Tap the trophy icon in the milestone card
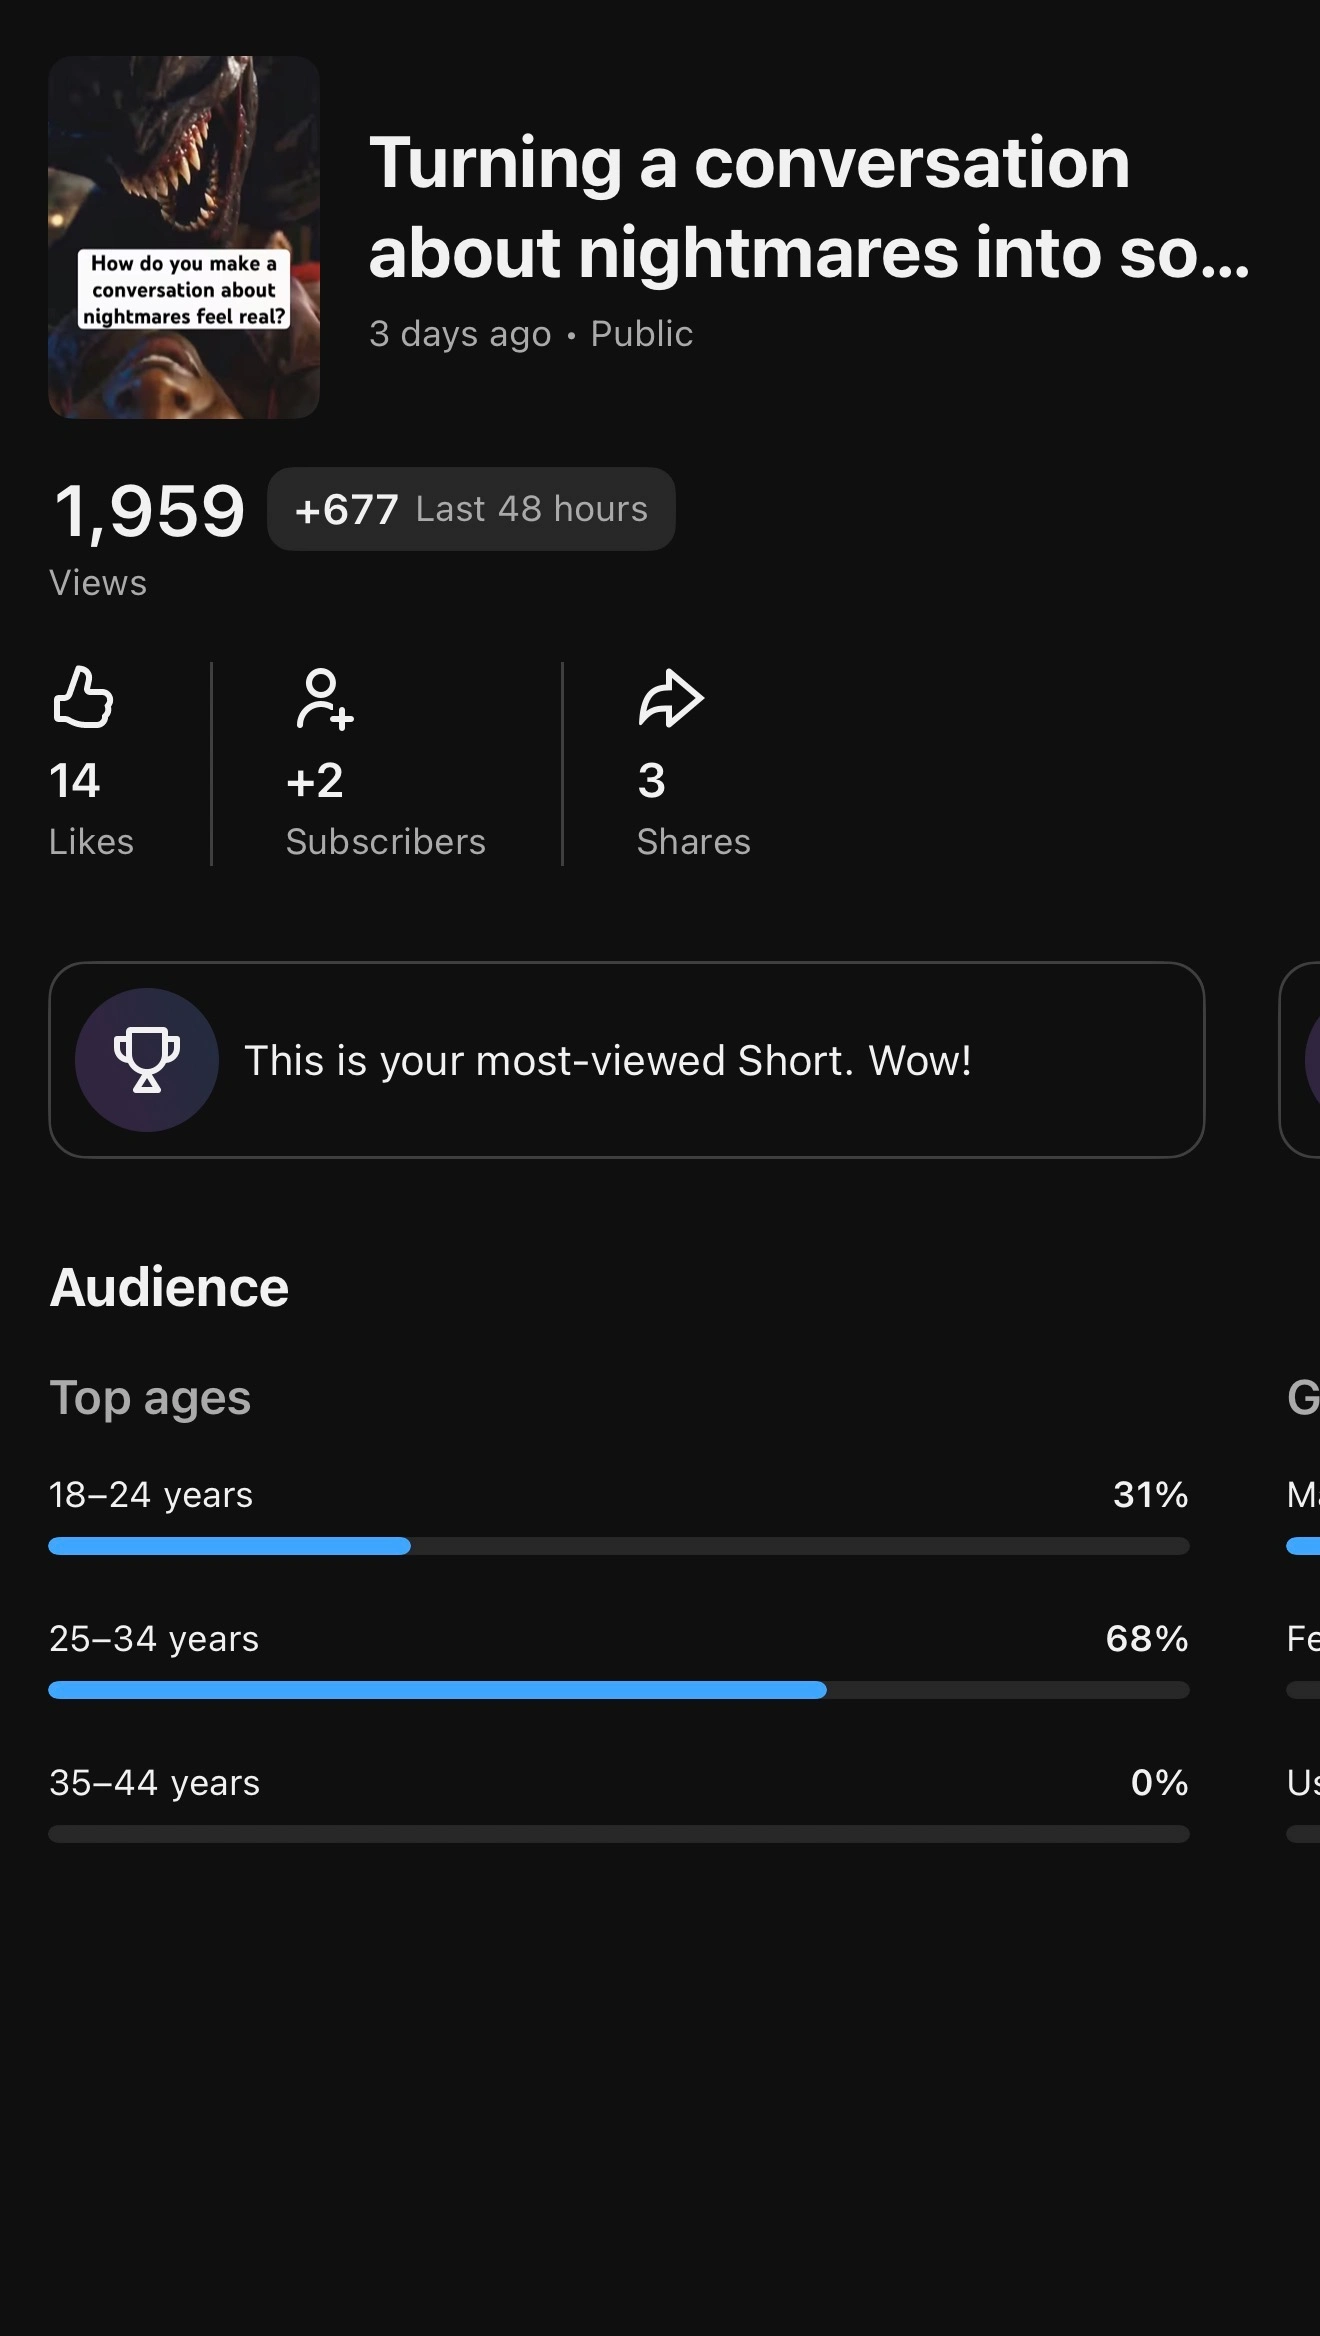This screenshot has width=1320, height=2336. pyautogui.click(x=147, y=1060)
